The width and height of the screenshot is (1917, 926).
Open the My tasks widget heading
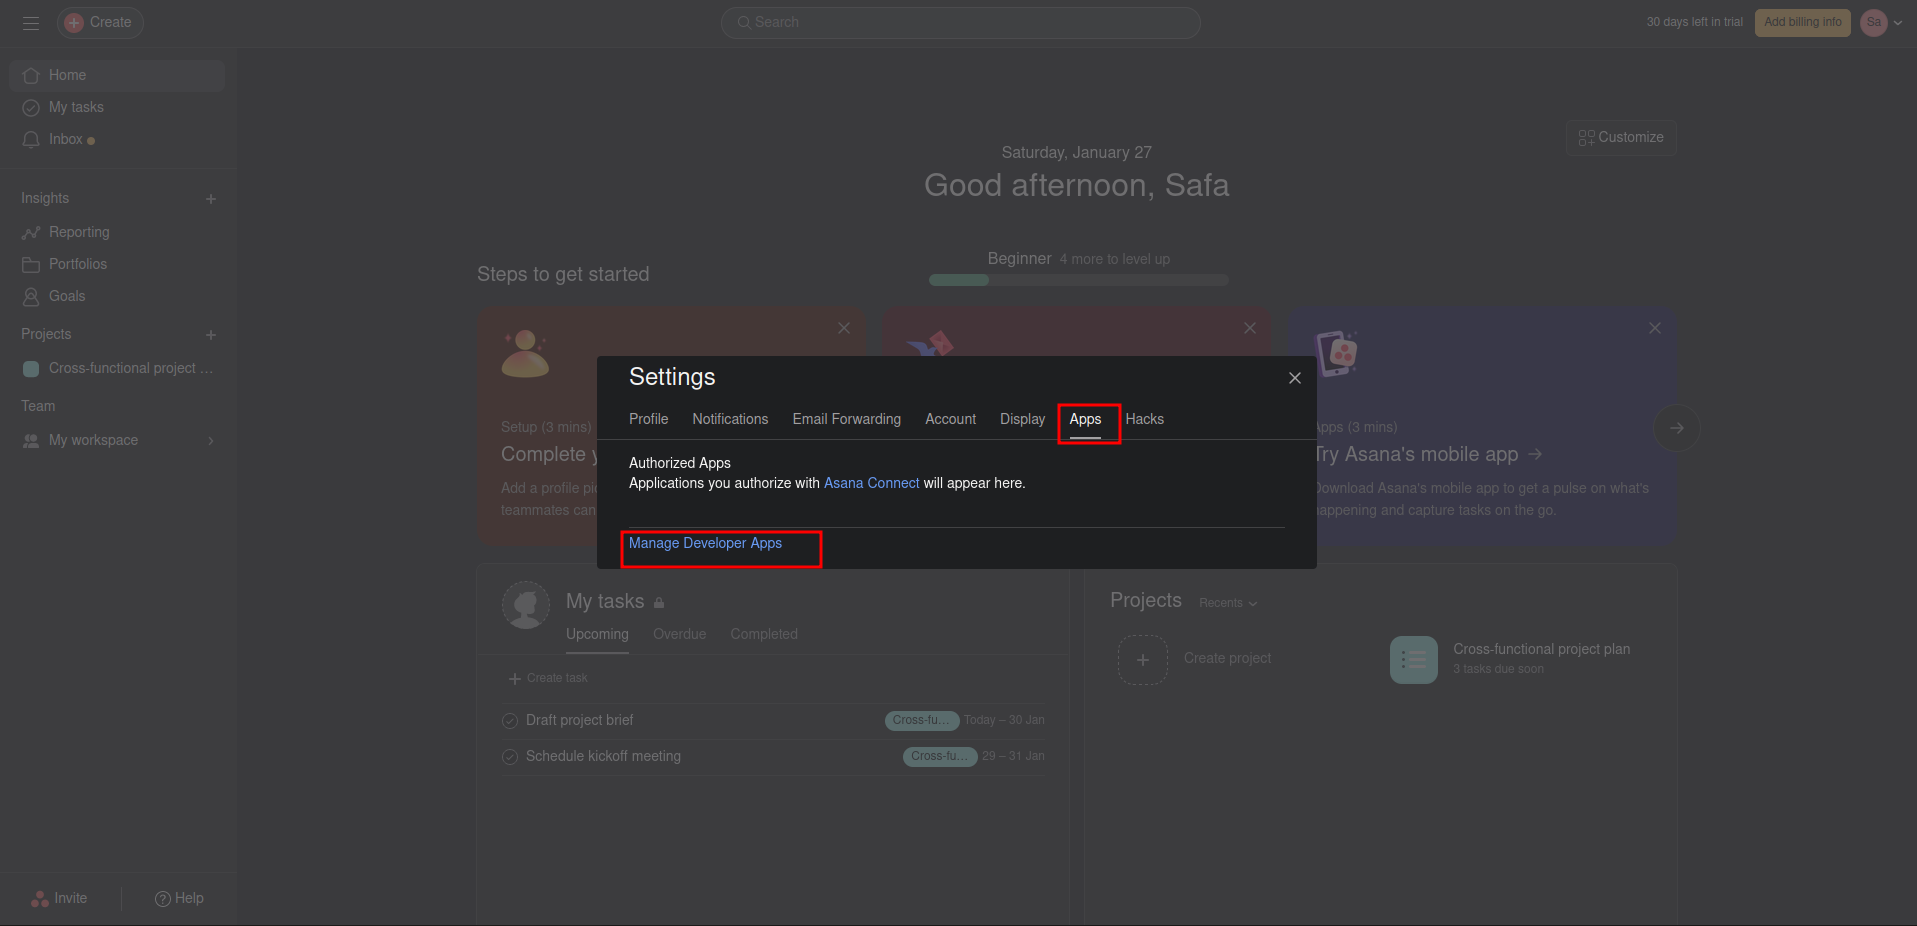(x=605, y=601)
